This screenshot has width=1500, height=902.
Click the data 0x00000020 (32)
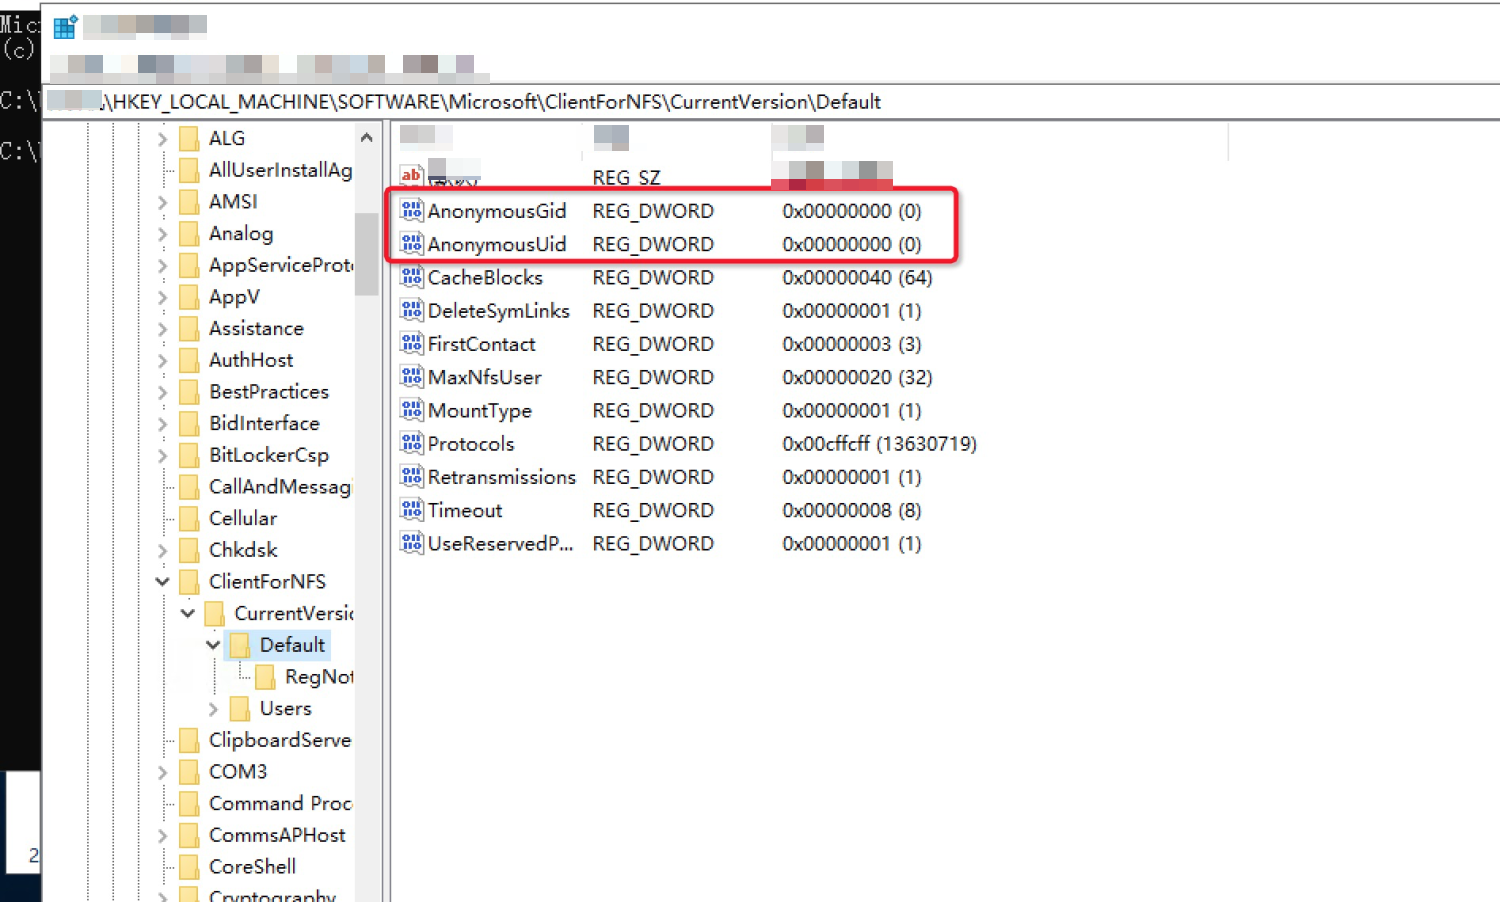point(857,377)
